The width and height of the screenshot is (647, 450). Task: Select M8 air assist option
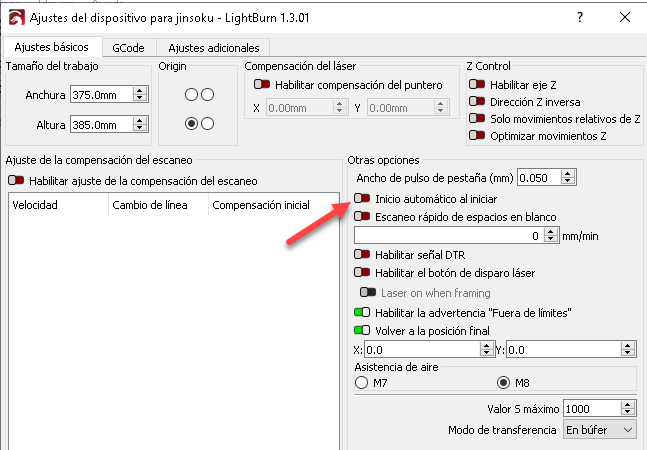[x=503, y=383]
